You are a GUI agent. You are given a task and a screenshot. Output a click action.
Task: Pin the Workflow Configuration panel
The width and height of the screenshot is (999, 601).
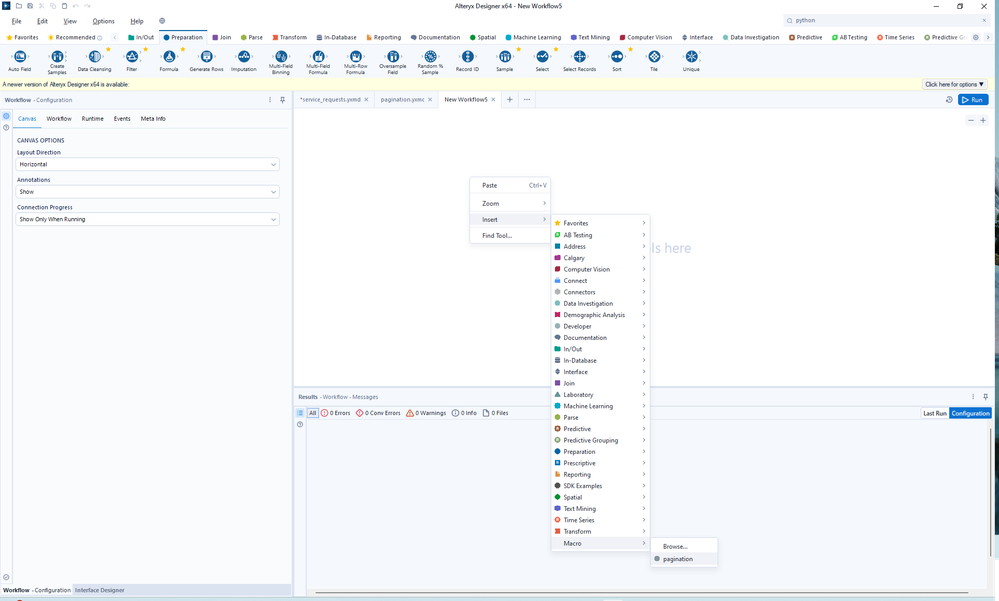pyautogui.click(x=282, y=100)
